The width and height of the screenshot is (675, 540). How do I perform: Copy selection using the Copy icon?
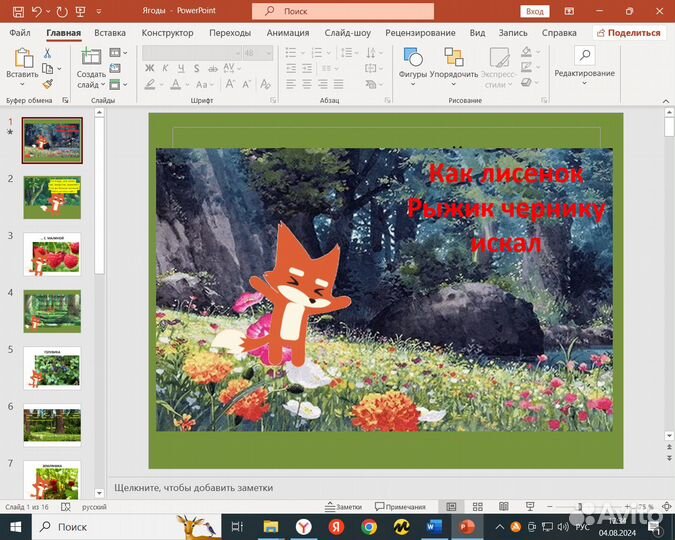[x=47, y=68]
